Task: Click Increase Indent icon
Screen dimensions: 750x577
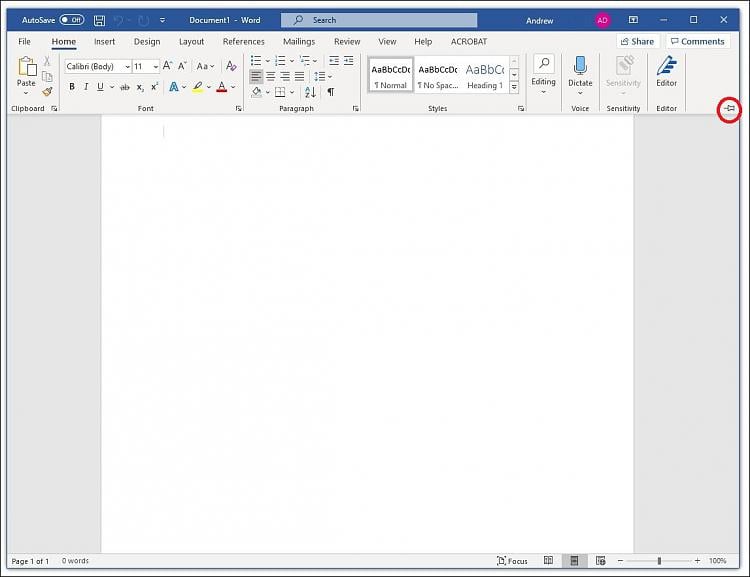Action: coord(349,60)
